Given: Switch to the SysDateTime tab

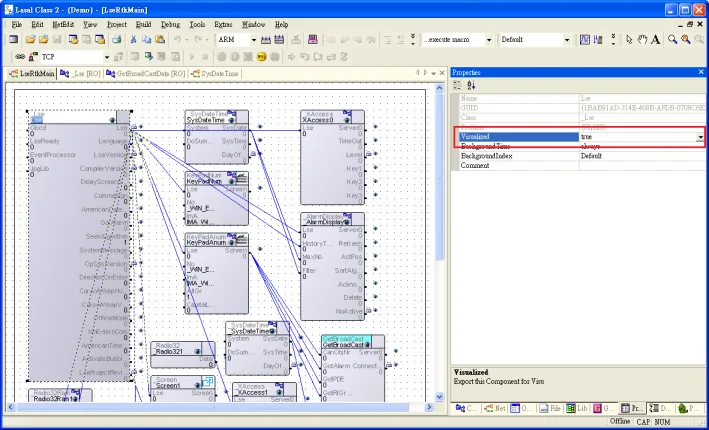Looking at the screenshot, I should tap(215, 73).
